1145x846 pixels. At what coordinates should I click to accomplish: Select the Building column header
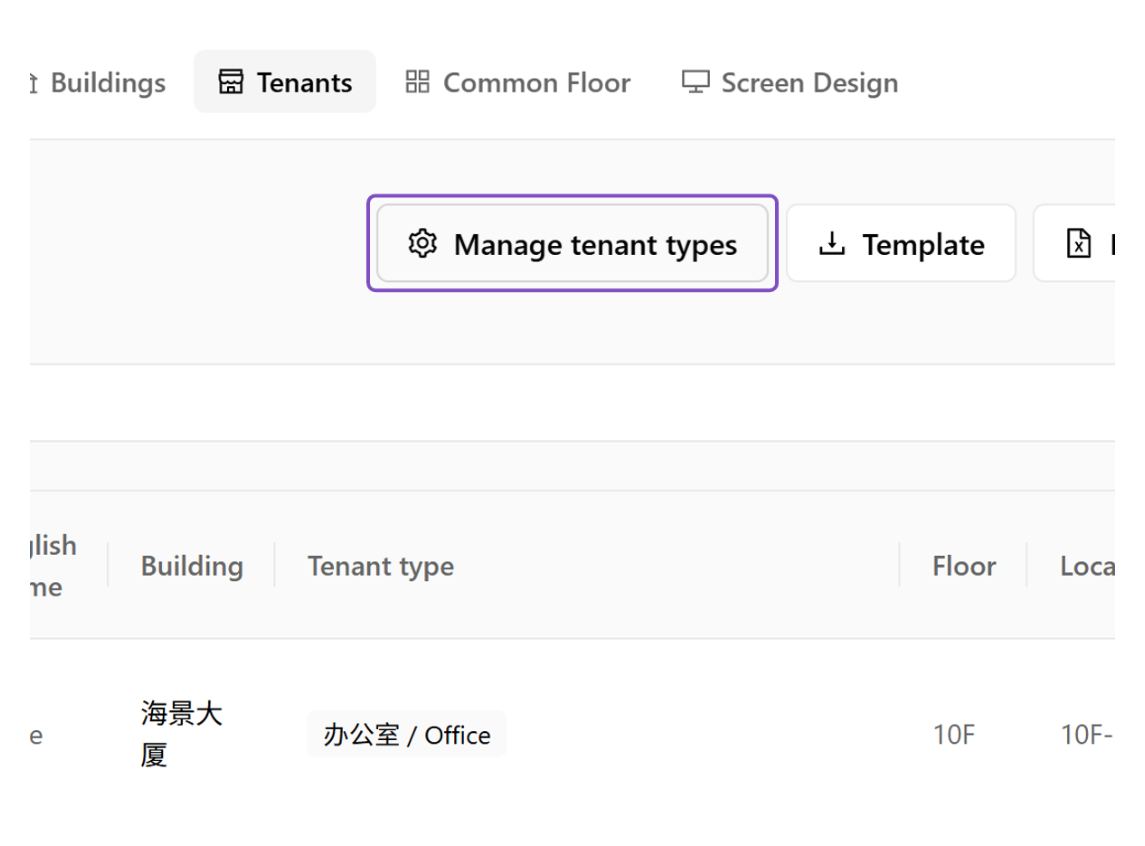tap(192, 566)
